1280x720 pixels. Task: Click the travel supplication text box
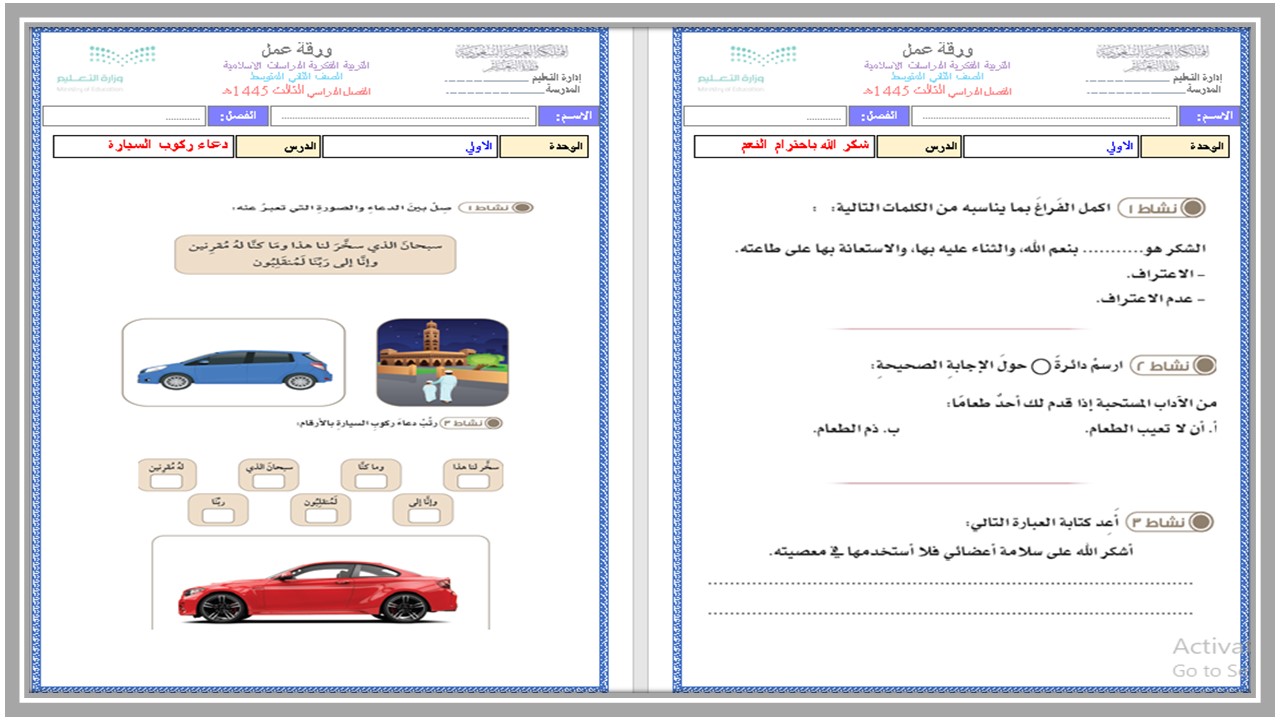[x=315, y=254]
